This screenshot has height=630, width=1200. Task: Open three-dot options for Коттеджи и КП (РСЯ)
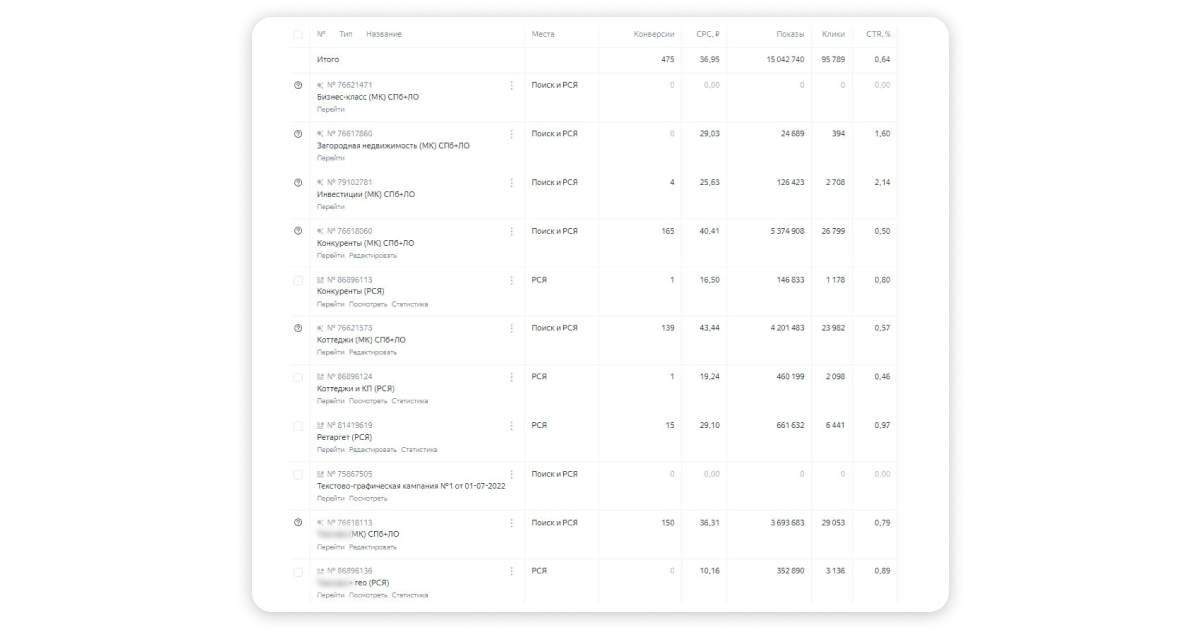(x=512, y=377)
